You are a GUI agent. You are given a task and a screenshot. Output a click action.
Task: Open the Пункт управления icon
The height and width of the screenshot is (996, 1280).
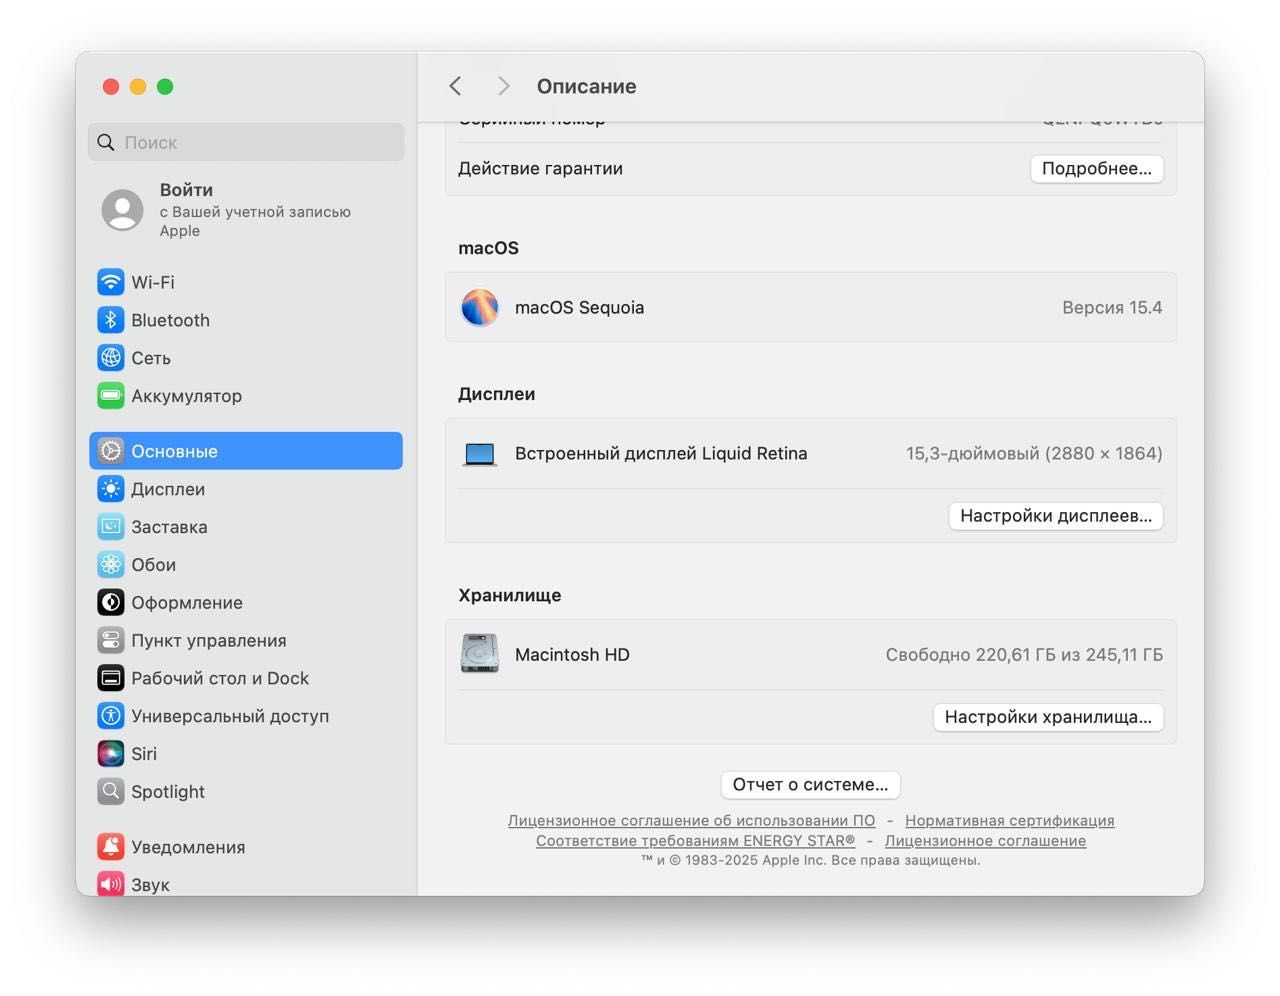coord(111,640)
